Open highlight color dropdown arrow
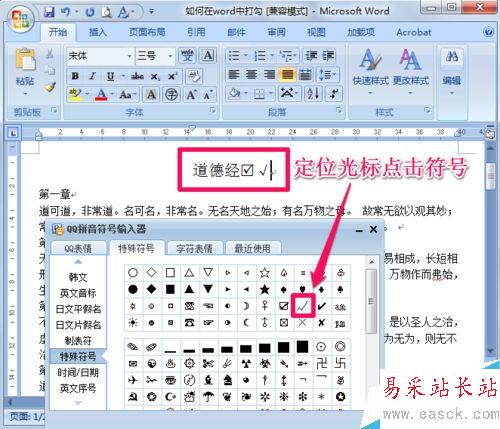The height and width of the screenshot is (429, 500). click(87, 95)
